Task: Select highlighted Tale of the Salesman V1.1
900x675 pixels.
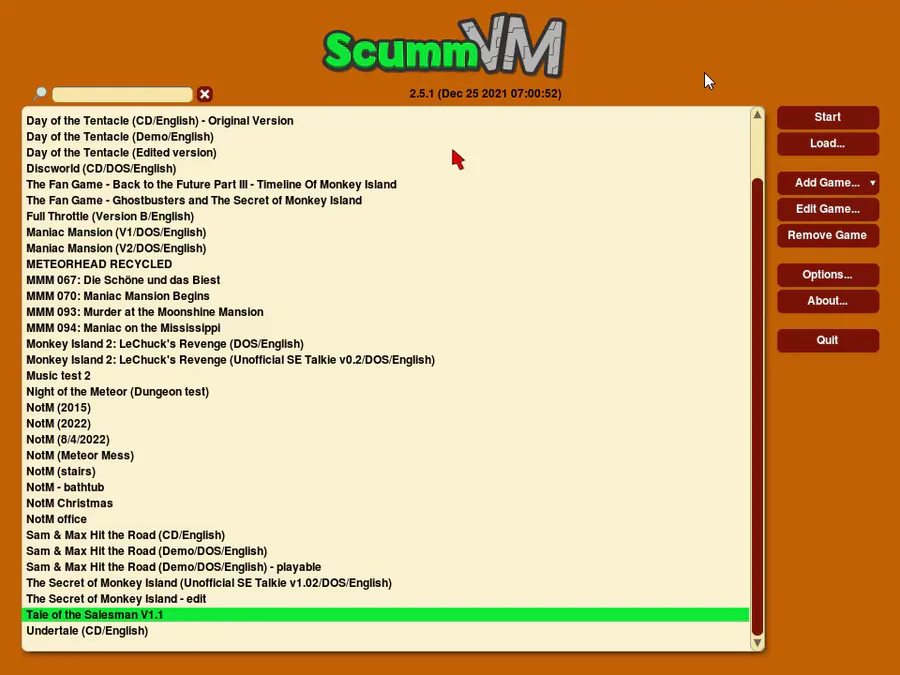Action: coord(385,615)
